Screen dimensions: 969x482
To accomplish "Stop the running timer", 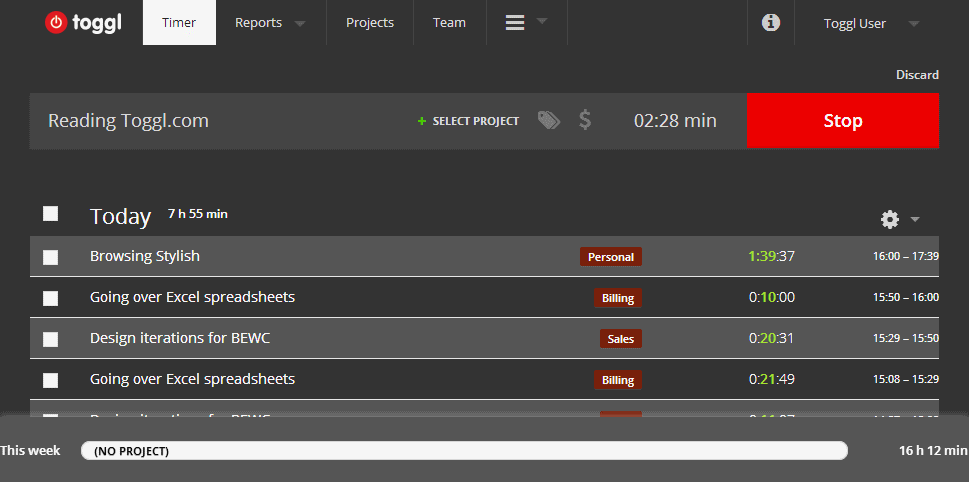I will click(x=843, y=120).
